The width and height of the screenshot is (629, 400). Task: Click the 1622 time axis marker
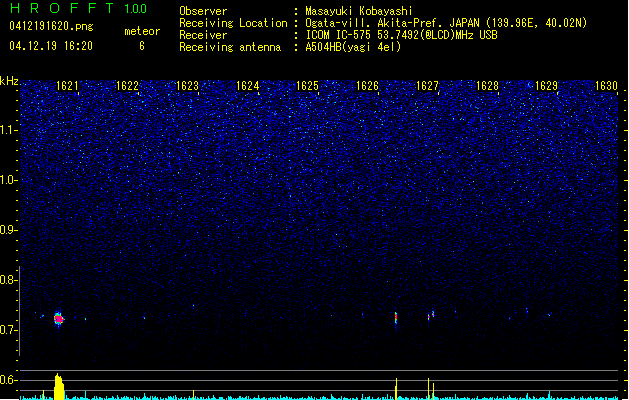pos(127,86)
